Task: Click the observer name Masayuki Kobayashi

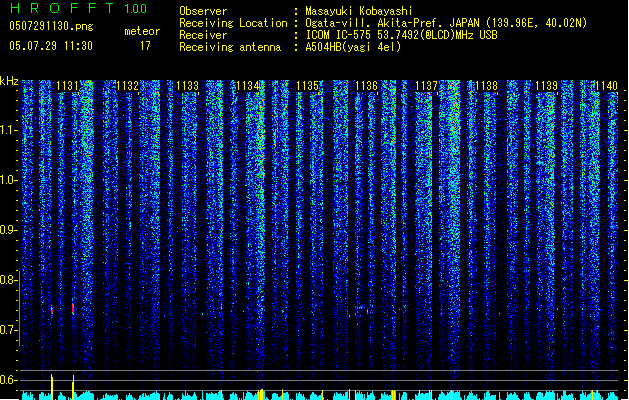Action: coord(359,11)
